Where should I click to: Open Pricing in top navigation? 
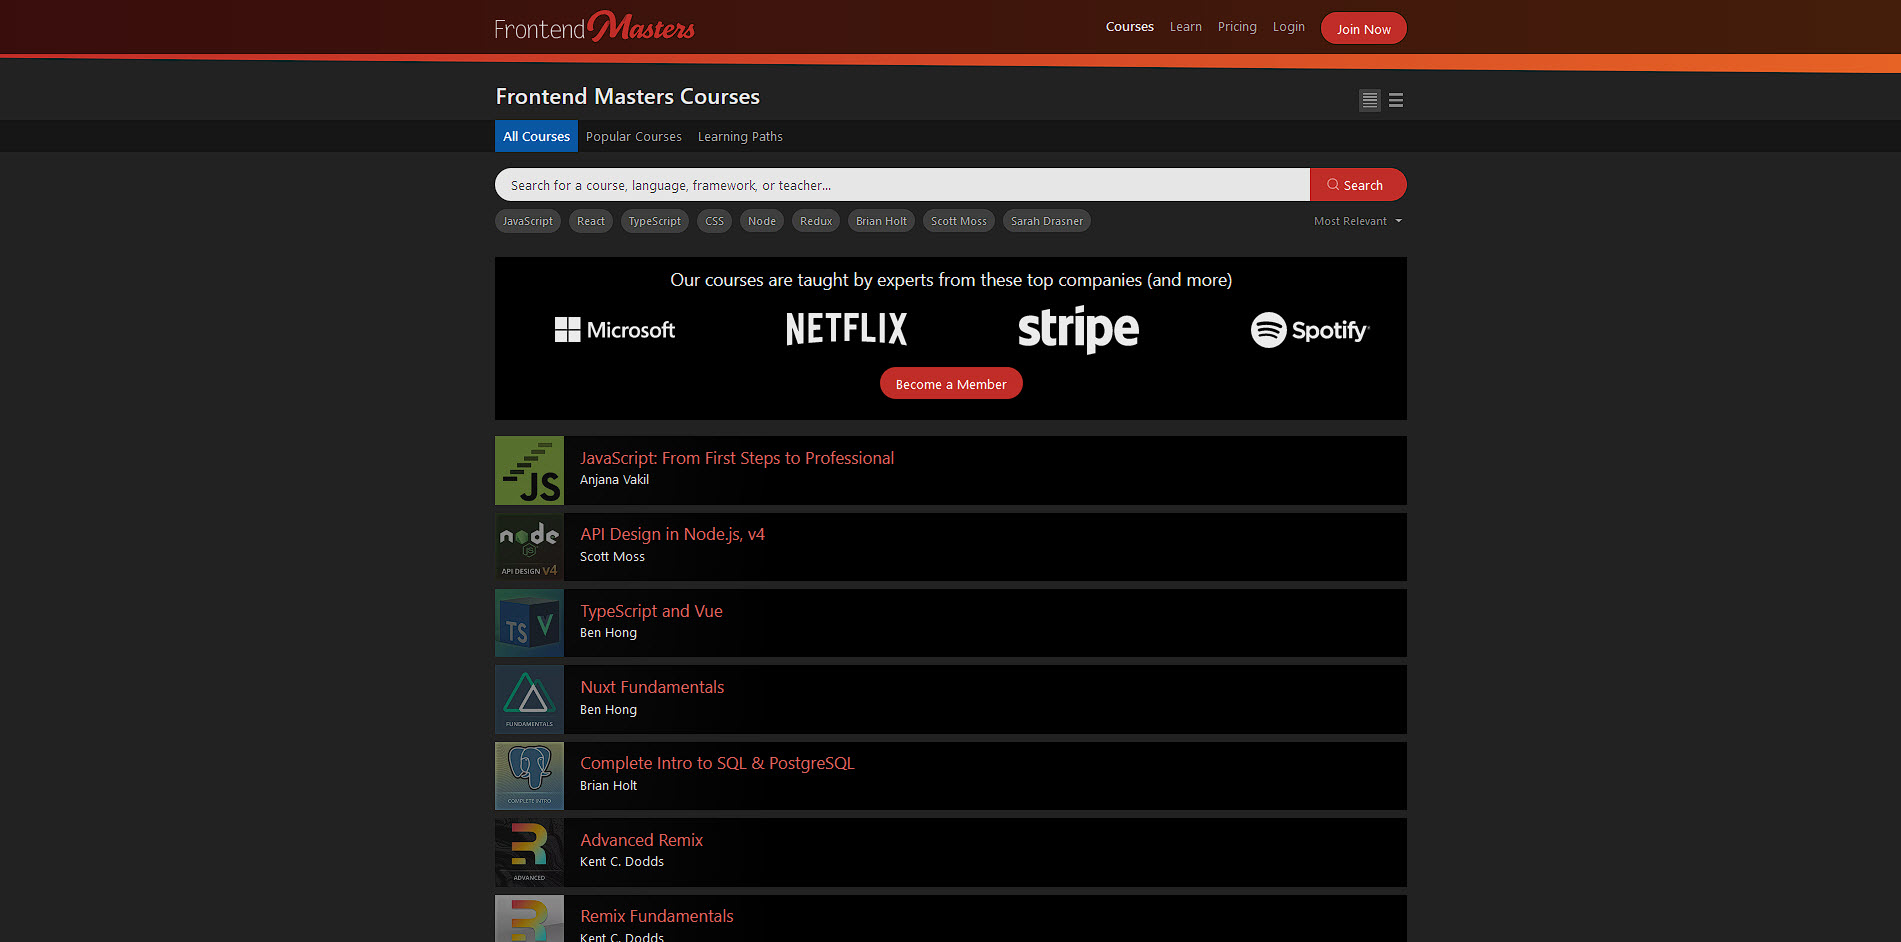pos(1237,27)
